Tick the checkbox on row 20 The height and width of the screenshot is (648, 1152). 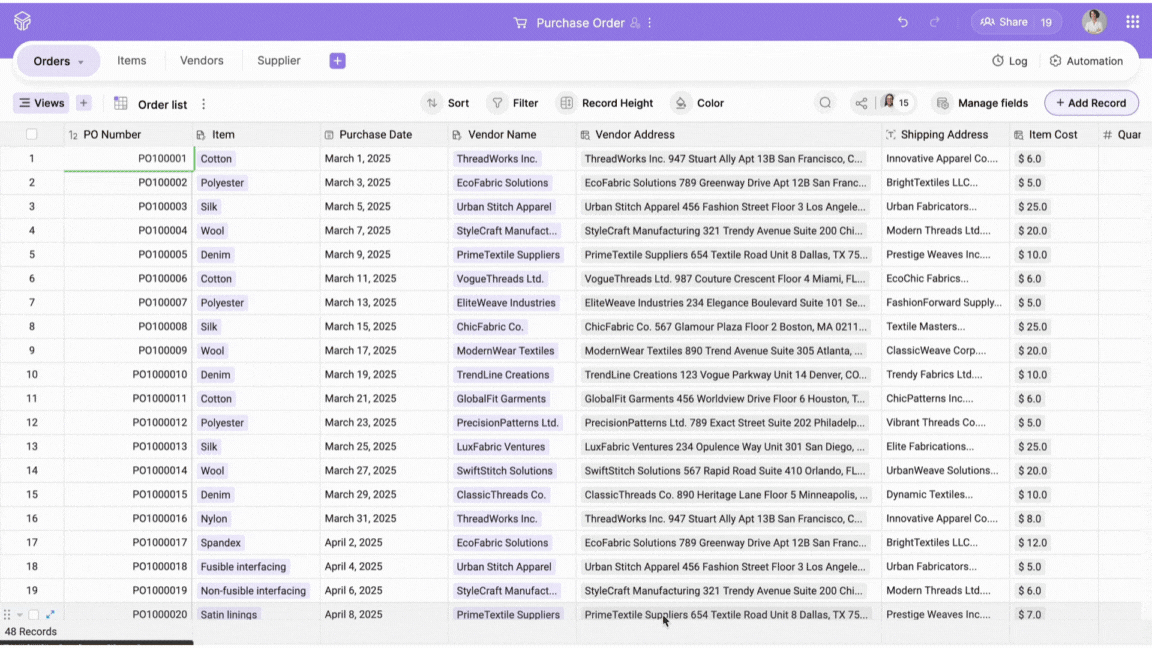(33, 615)
